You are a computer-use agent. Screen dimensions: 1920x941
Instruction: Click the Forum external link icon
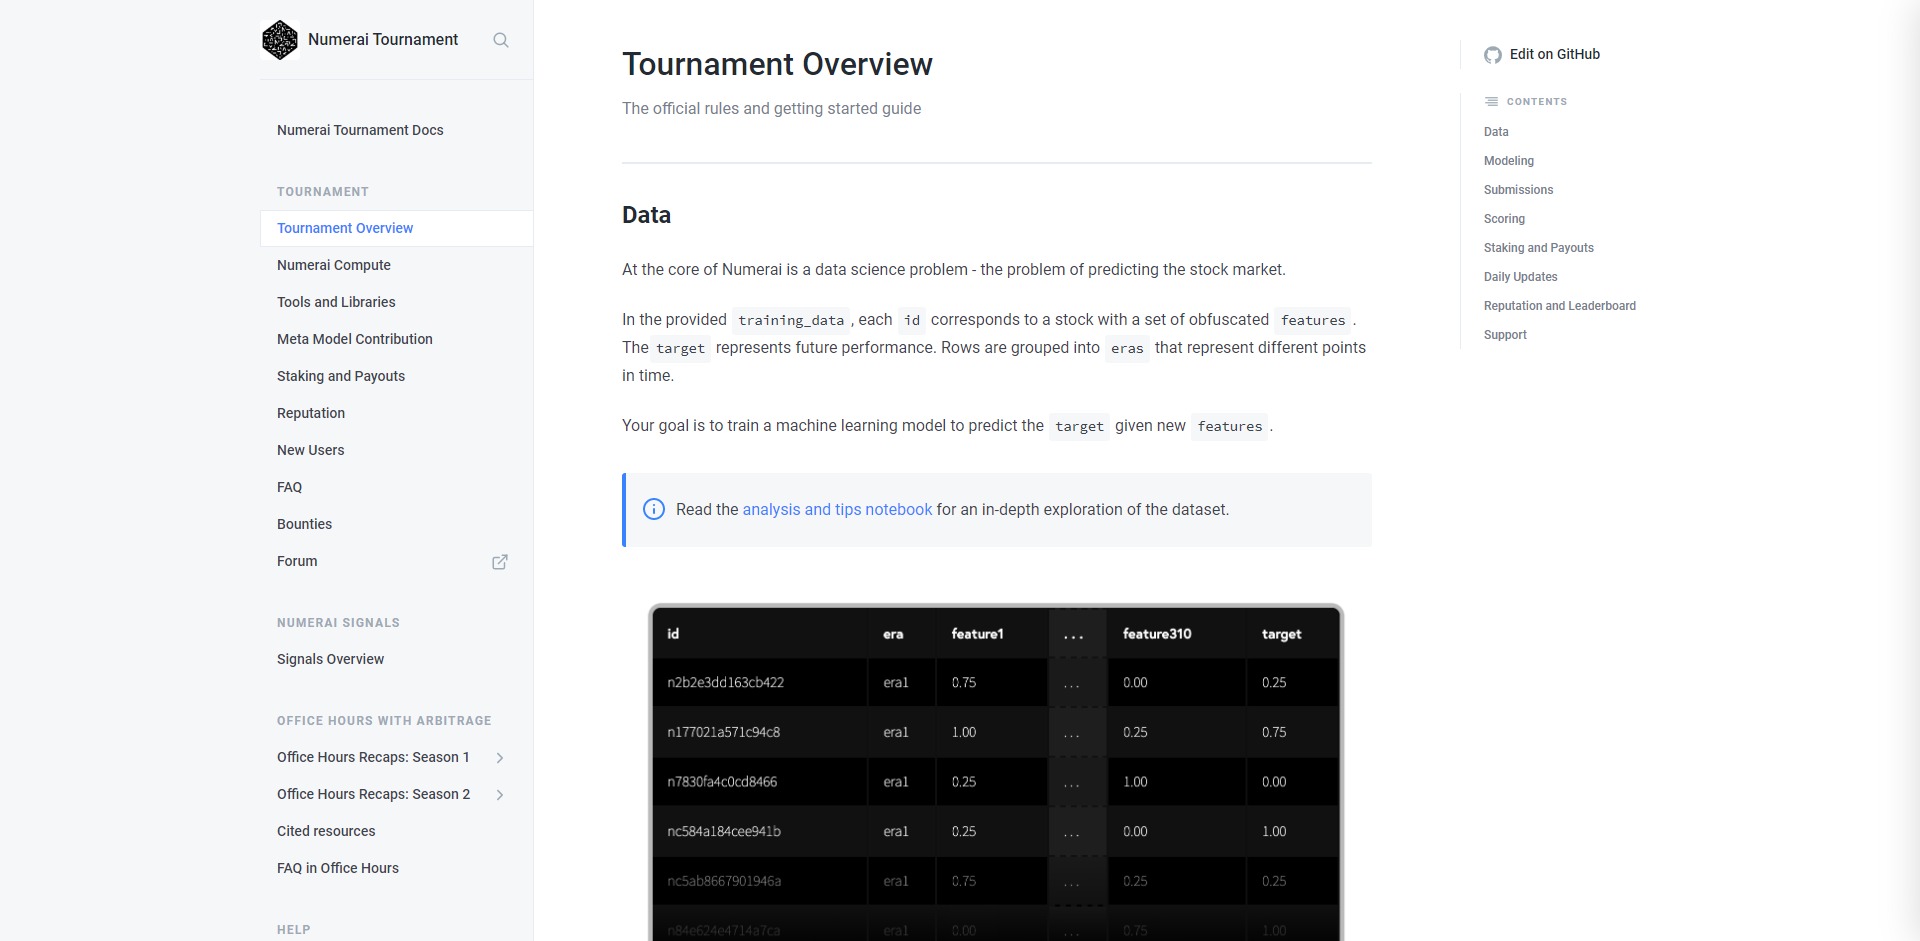coord(500,562)
